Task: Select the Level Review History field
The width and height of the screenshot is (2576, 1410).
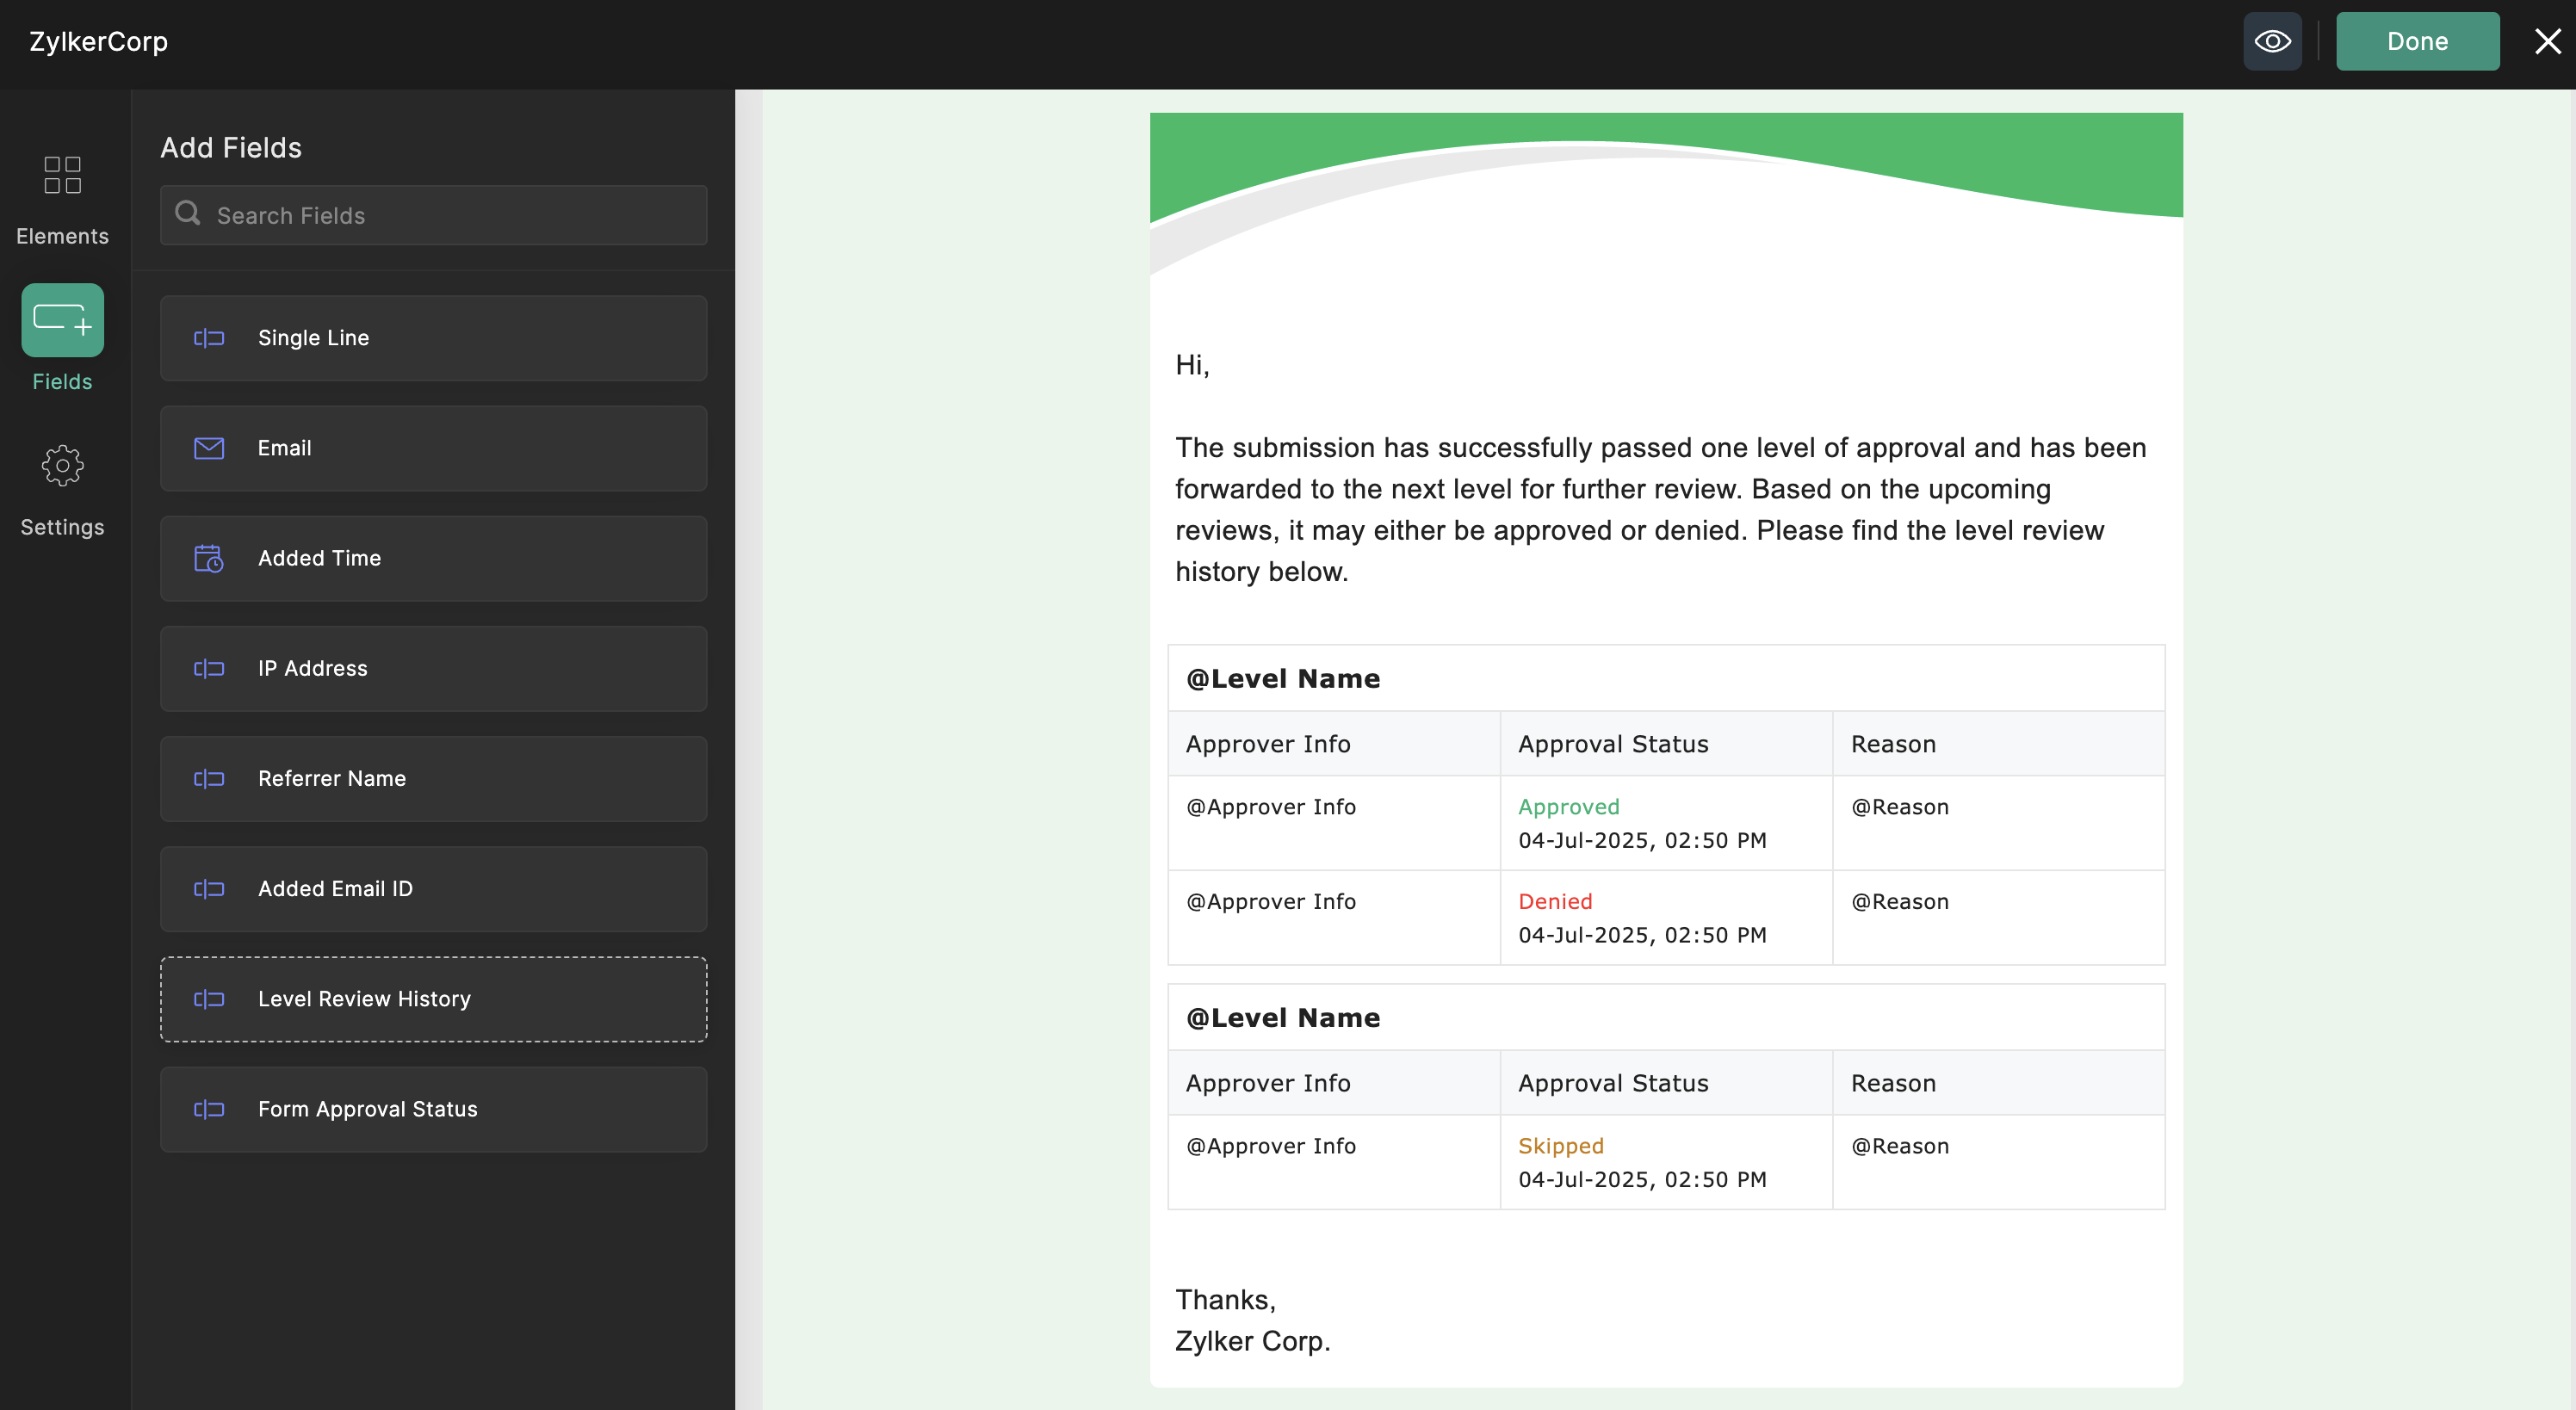Action: pos(433,998)
